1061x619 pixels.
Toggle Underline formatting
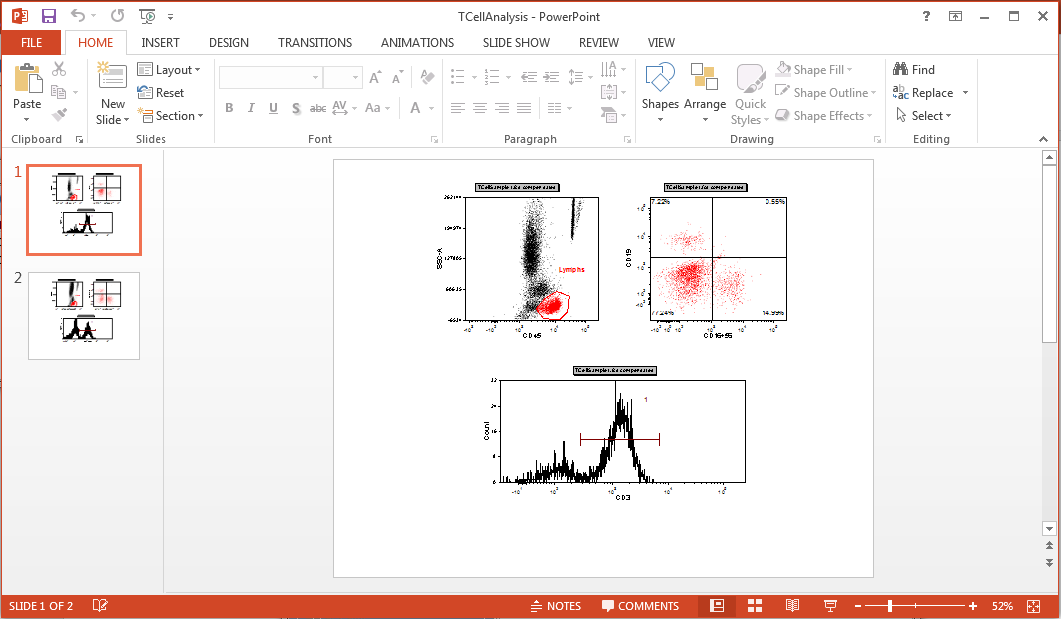[x=273, y=108]
